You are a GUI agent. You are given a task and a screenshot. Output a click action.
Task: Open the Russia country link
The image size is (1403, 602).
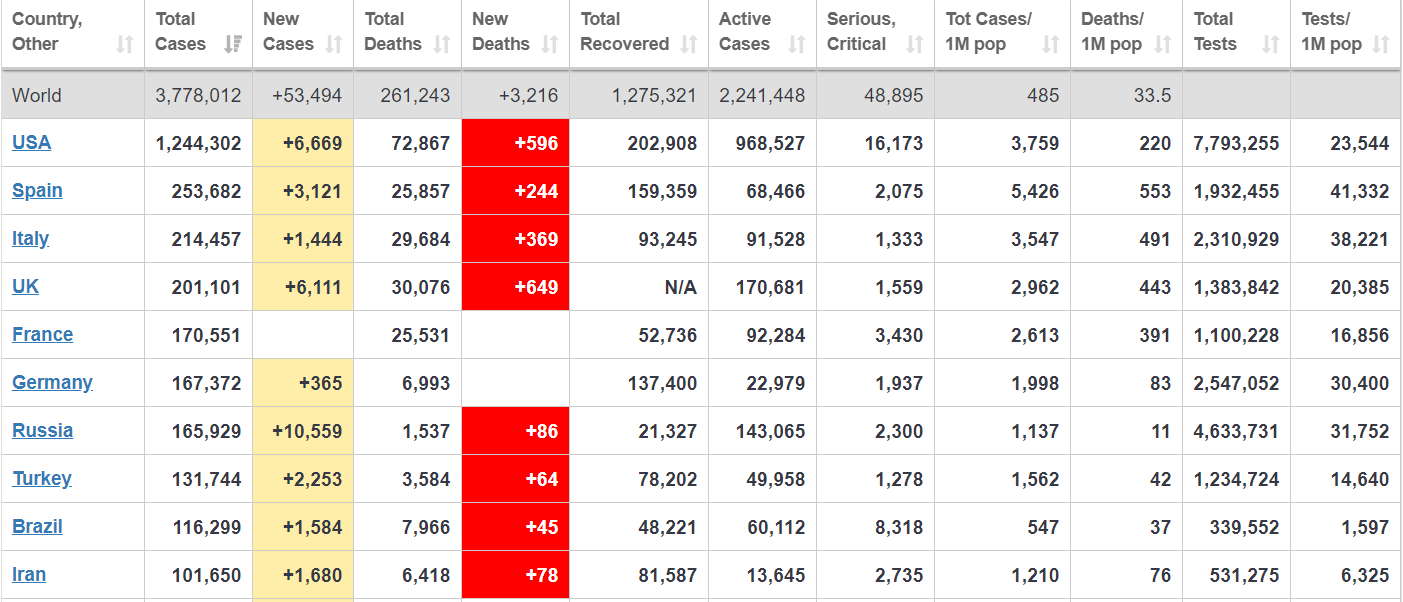click(42, 431)
